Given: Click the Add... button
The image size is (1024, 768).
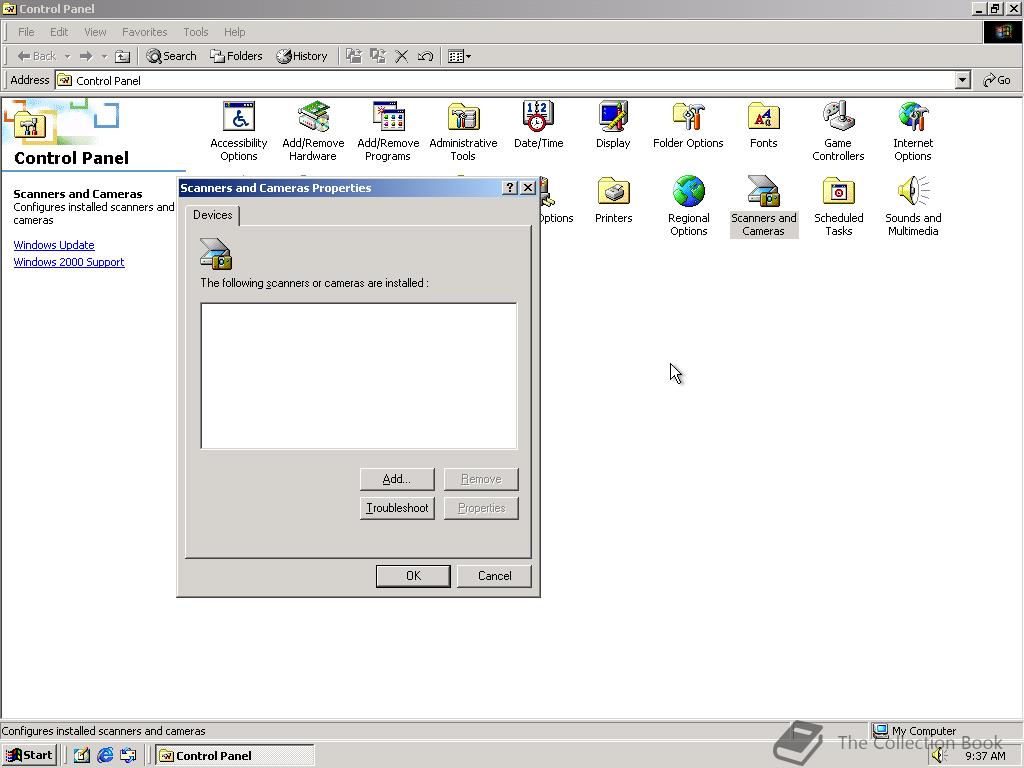Looking at the screenshot, I should tap(396, 479).
